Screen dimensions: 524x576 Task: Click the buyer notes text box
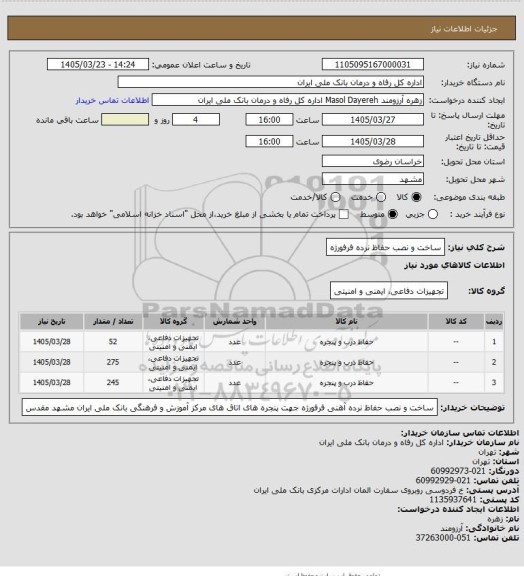click(230, 407)
